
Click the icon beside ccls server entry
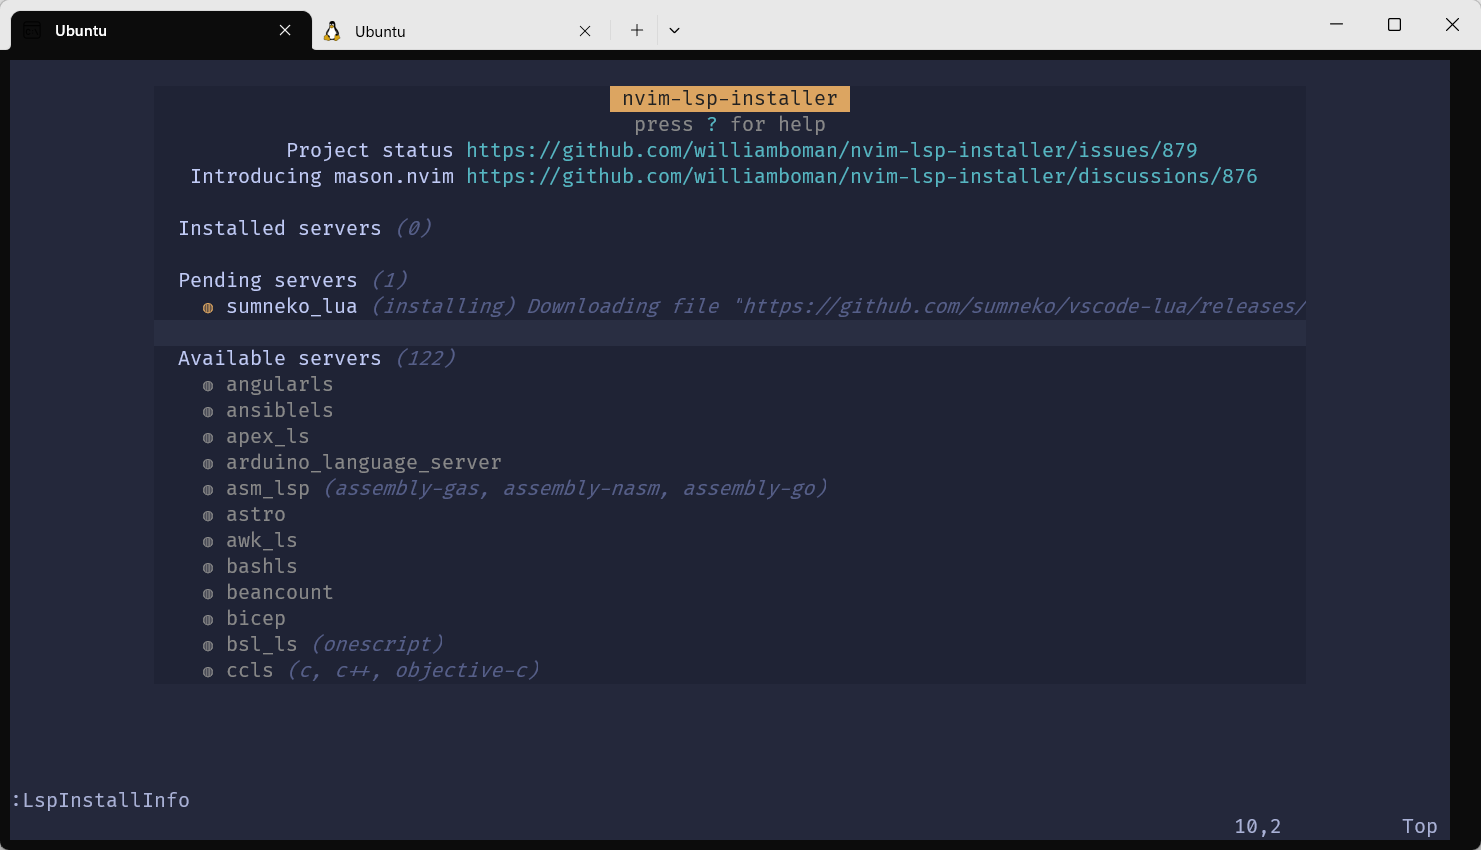tap(207, 670)
